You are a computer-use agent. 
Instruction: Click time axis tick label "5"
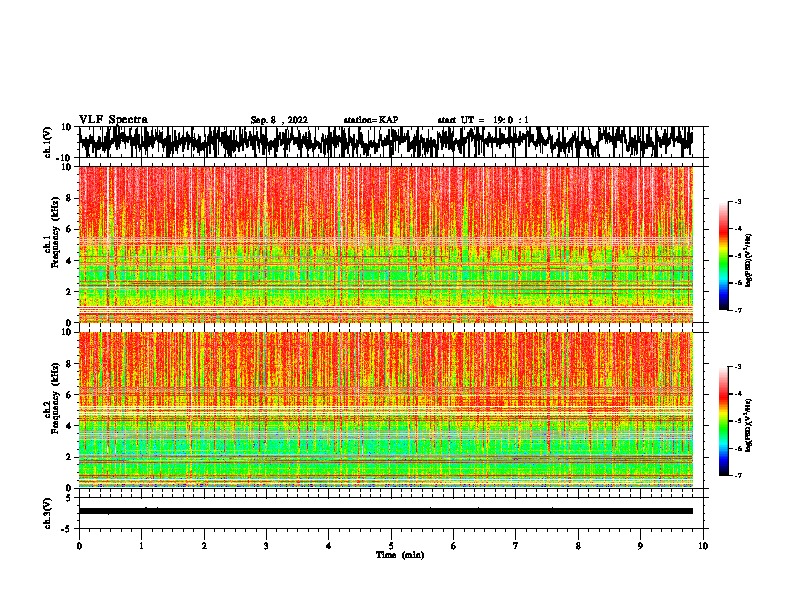391,546
